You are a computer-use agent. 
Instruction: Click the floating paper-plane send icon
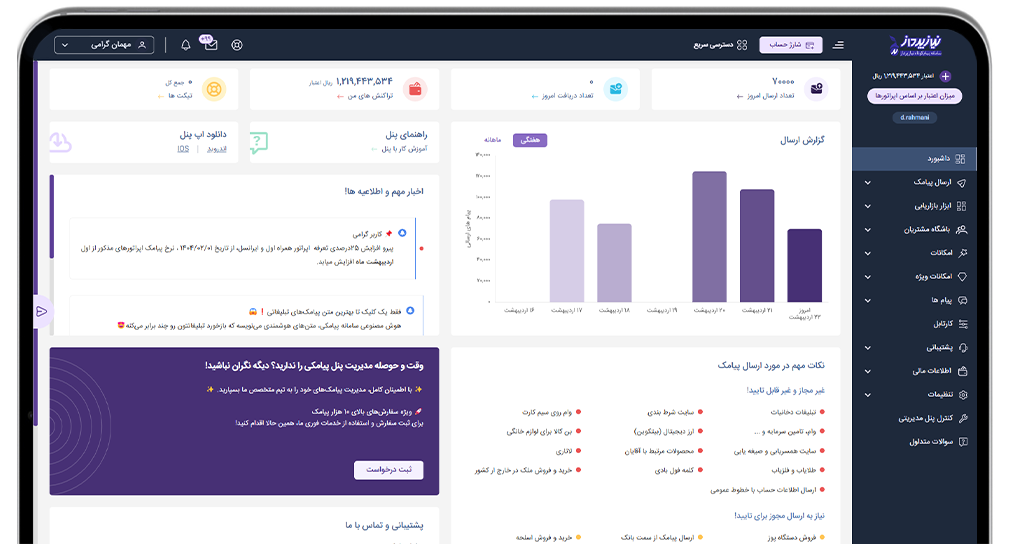point(42,311)
